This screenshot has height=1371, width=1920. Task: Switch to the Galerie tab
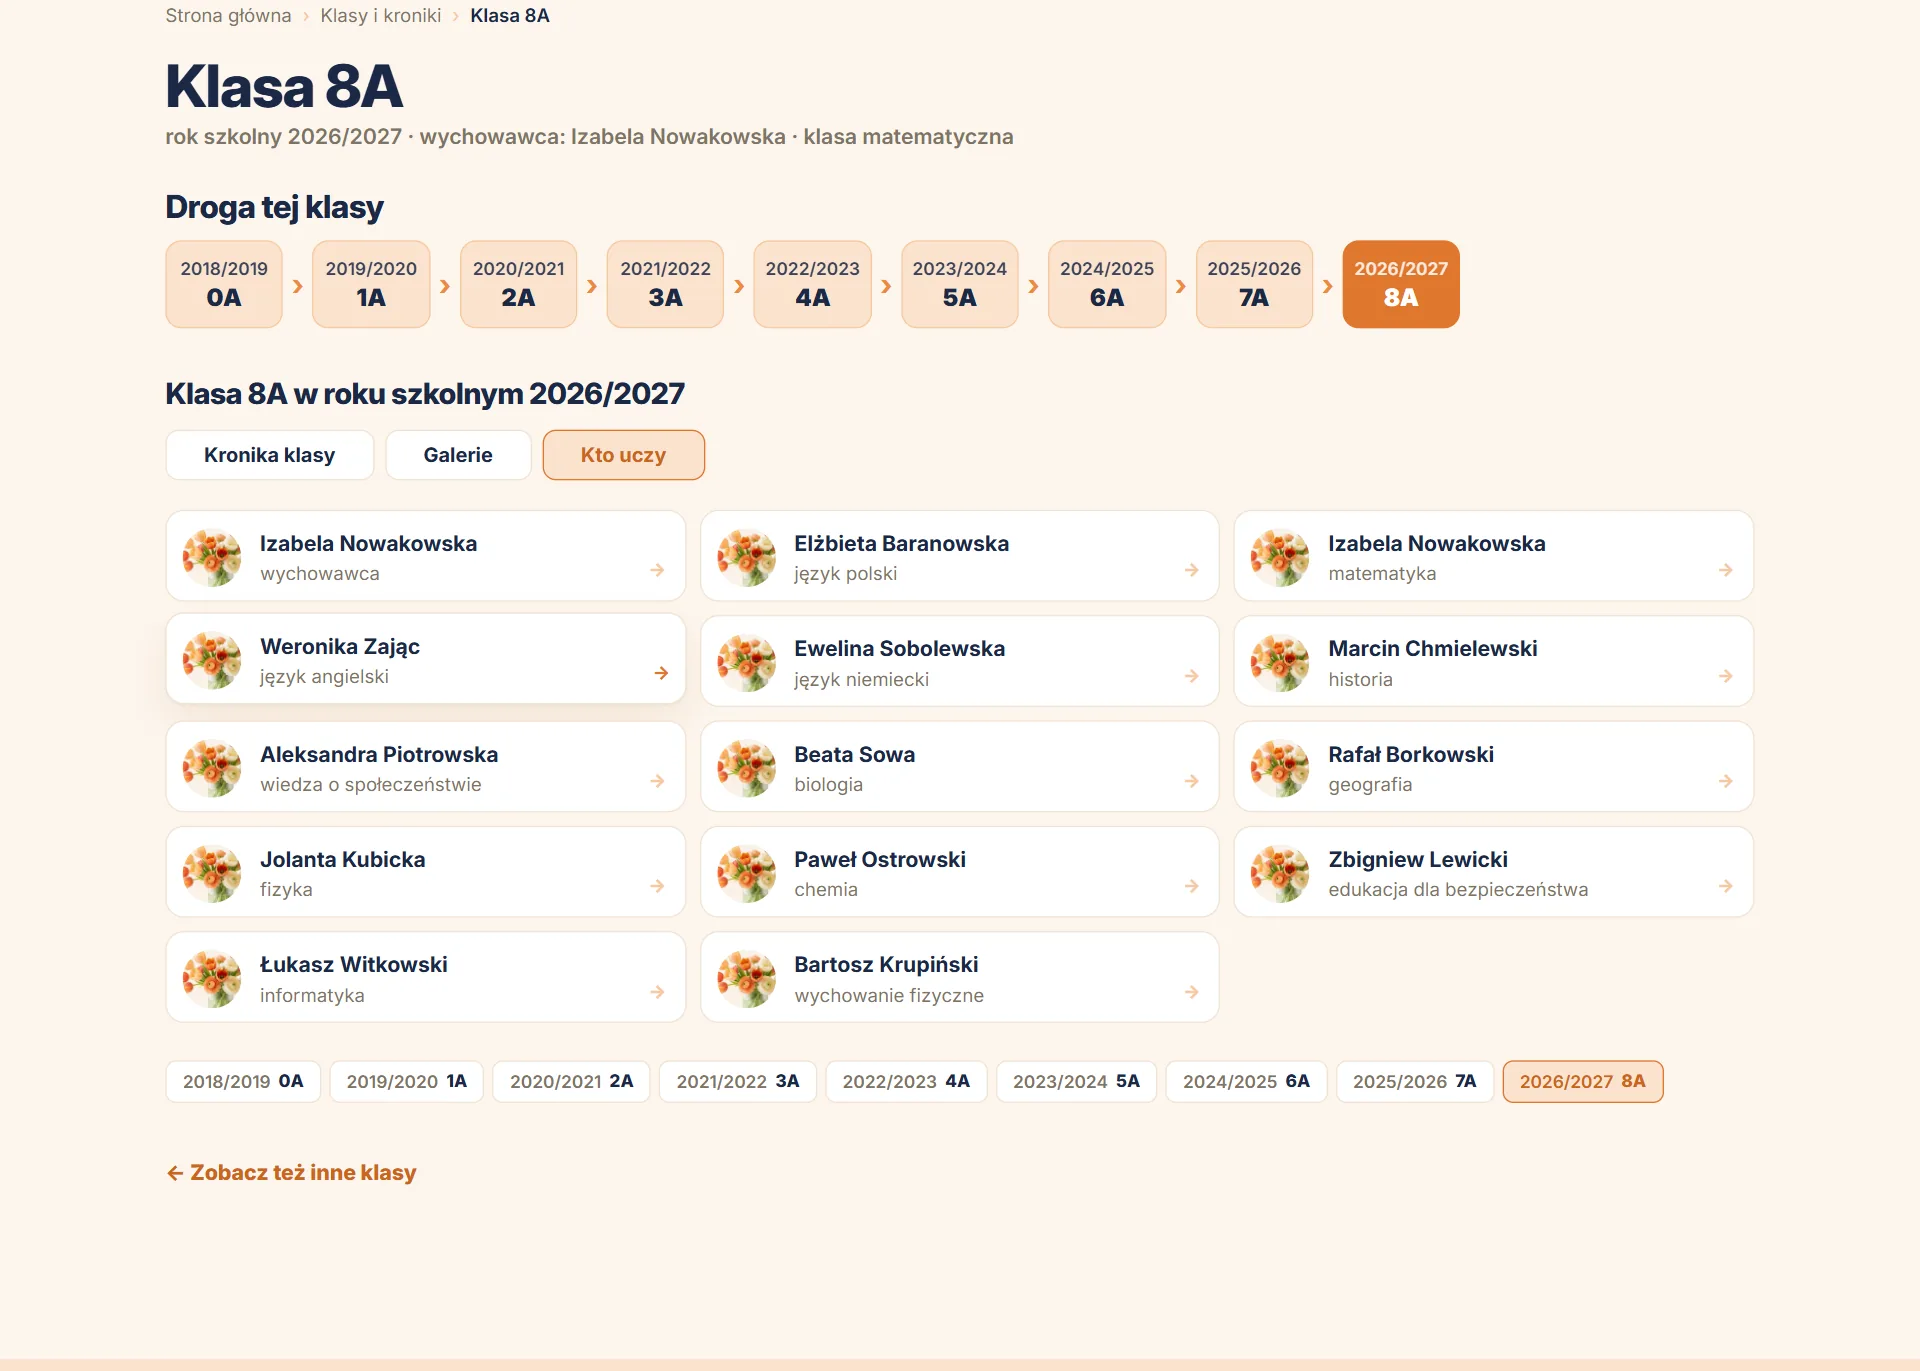click(x=458, y=455)
